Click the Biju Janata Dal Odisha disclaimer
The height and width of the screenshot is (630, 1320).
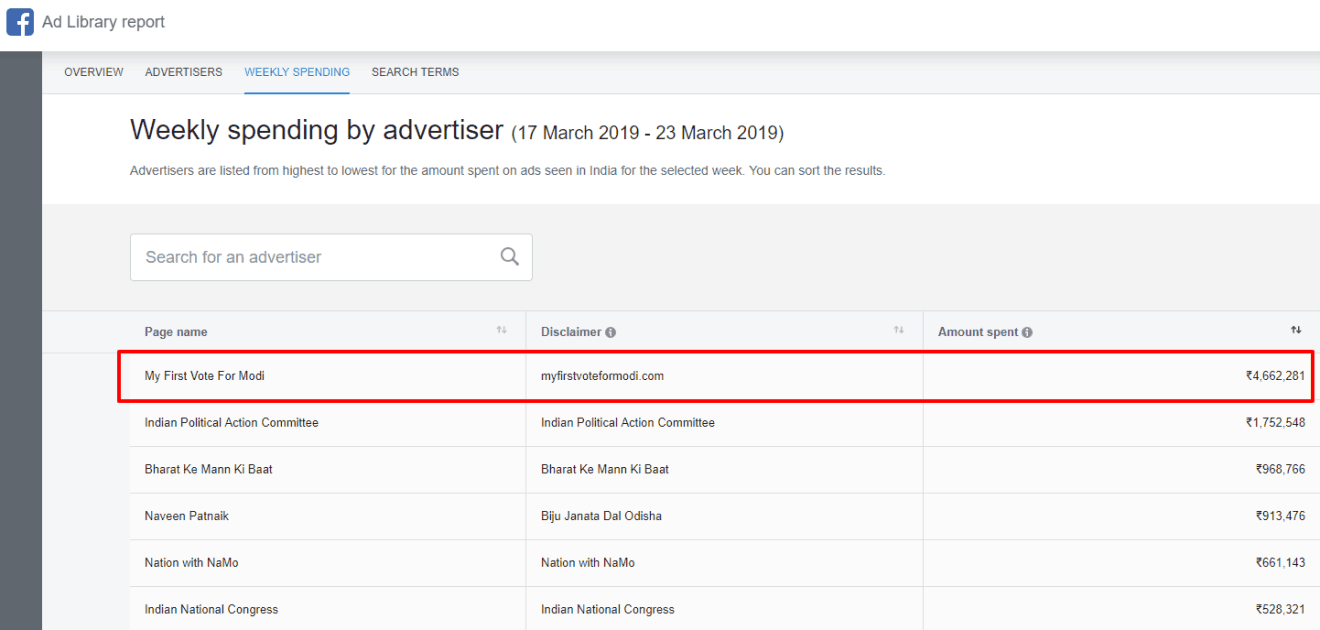point(601,516)
